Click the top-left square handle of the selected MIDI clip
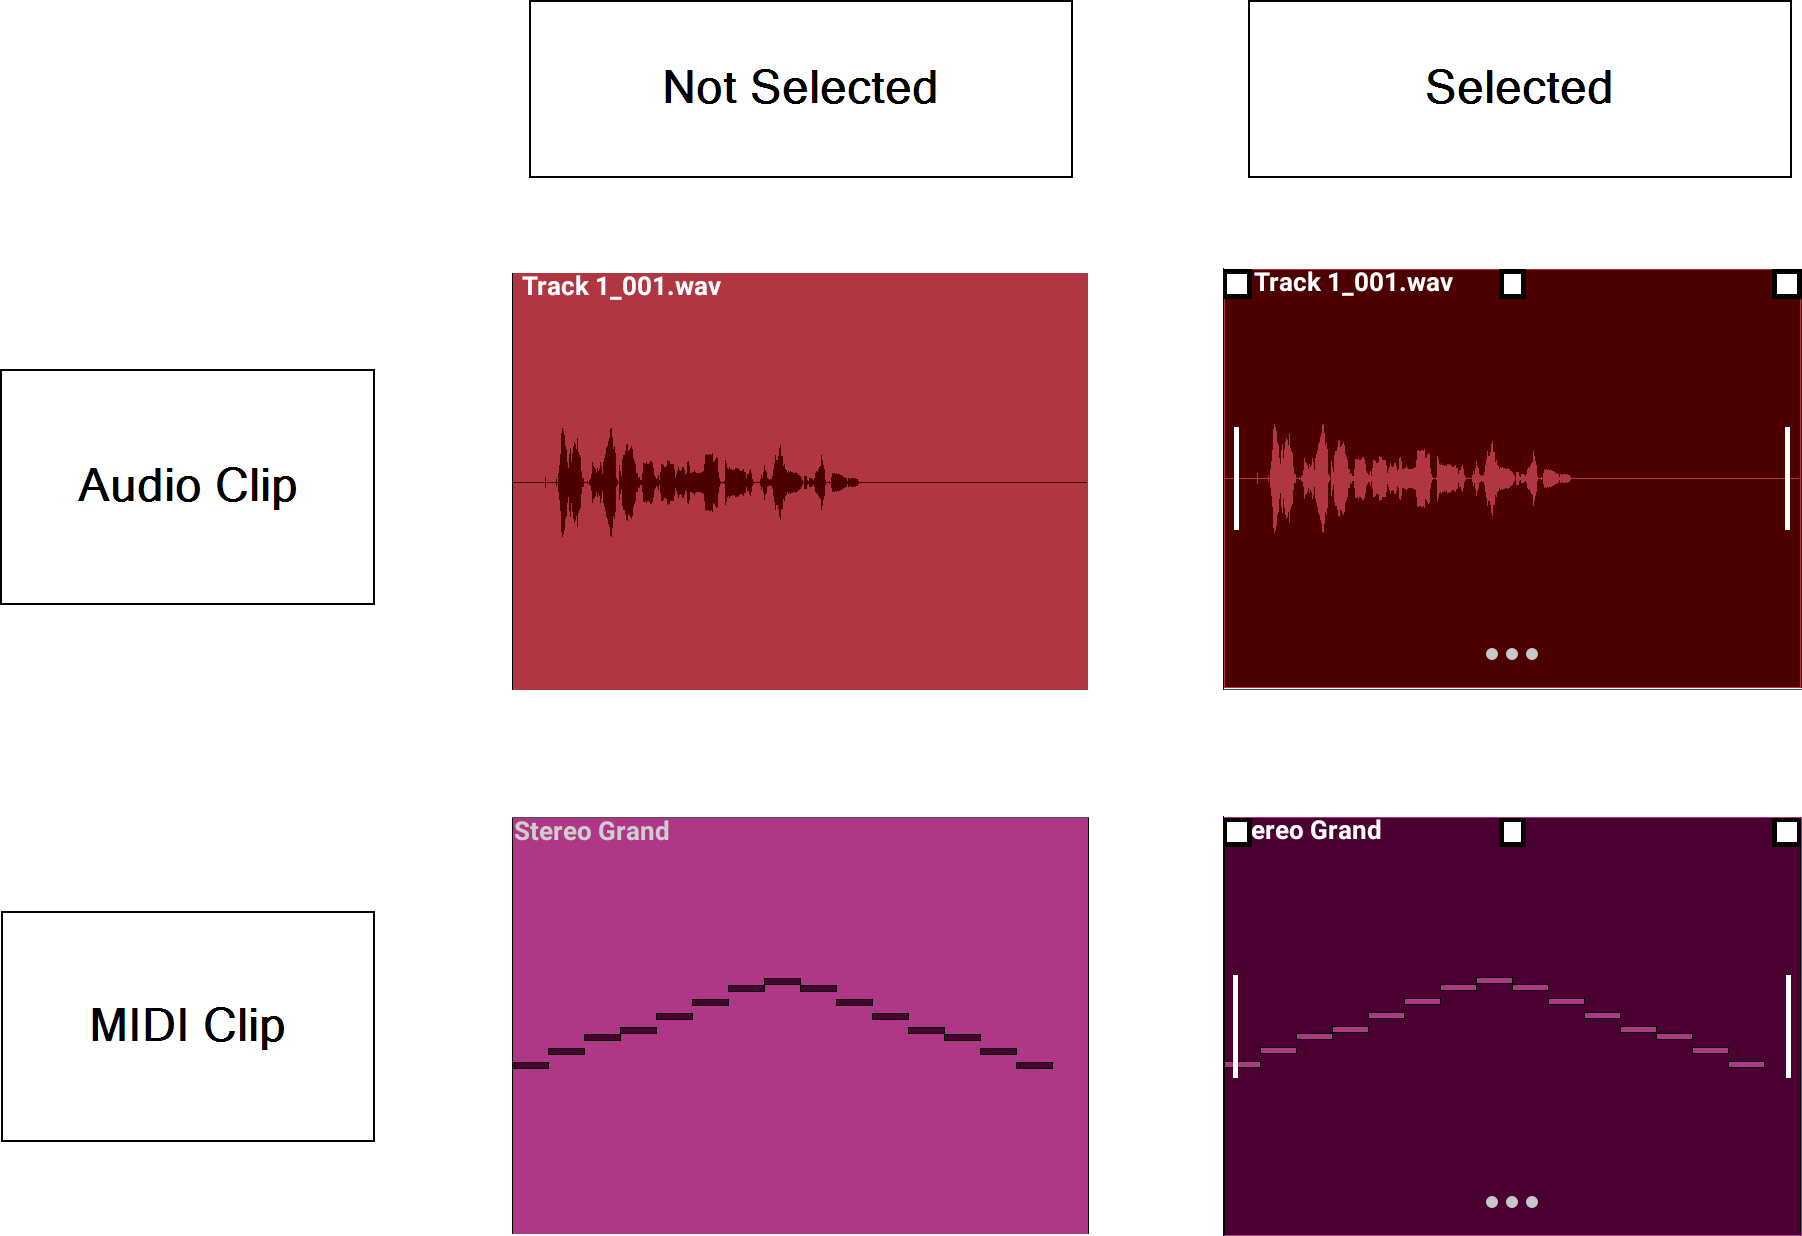This screenshot has width=1802, height=1236. [1237, 832]
